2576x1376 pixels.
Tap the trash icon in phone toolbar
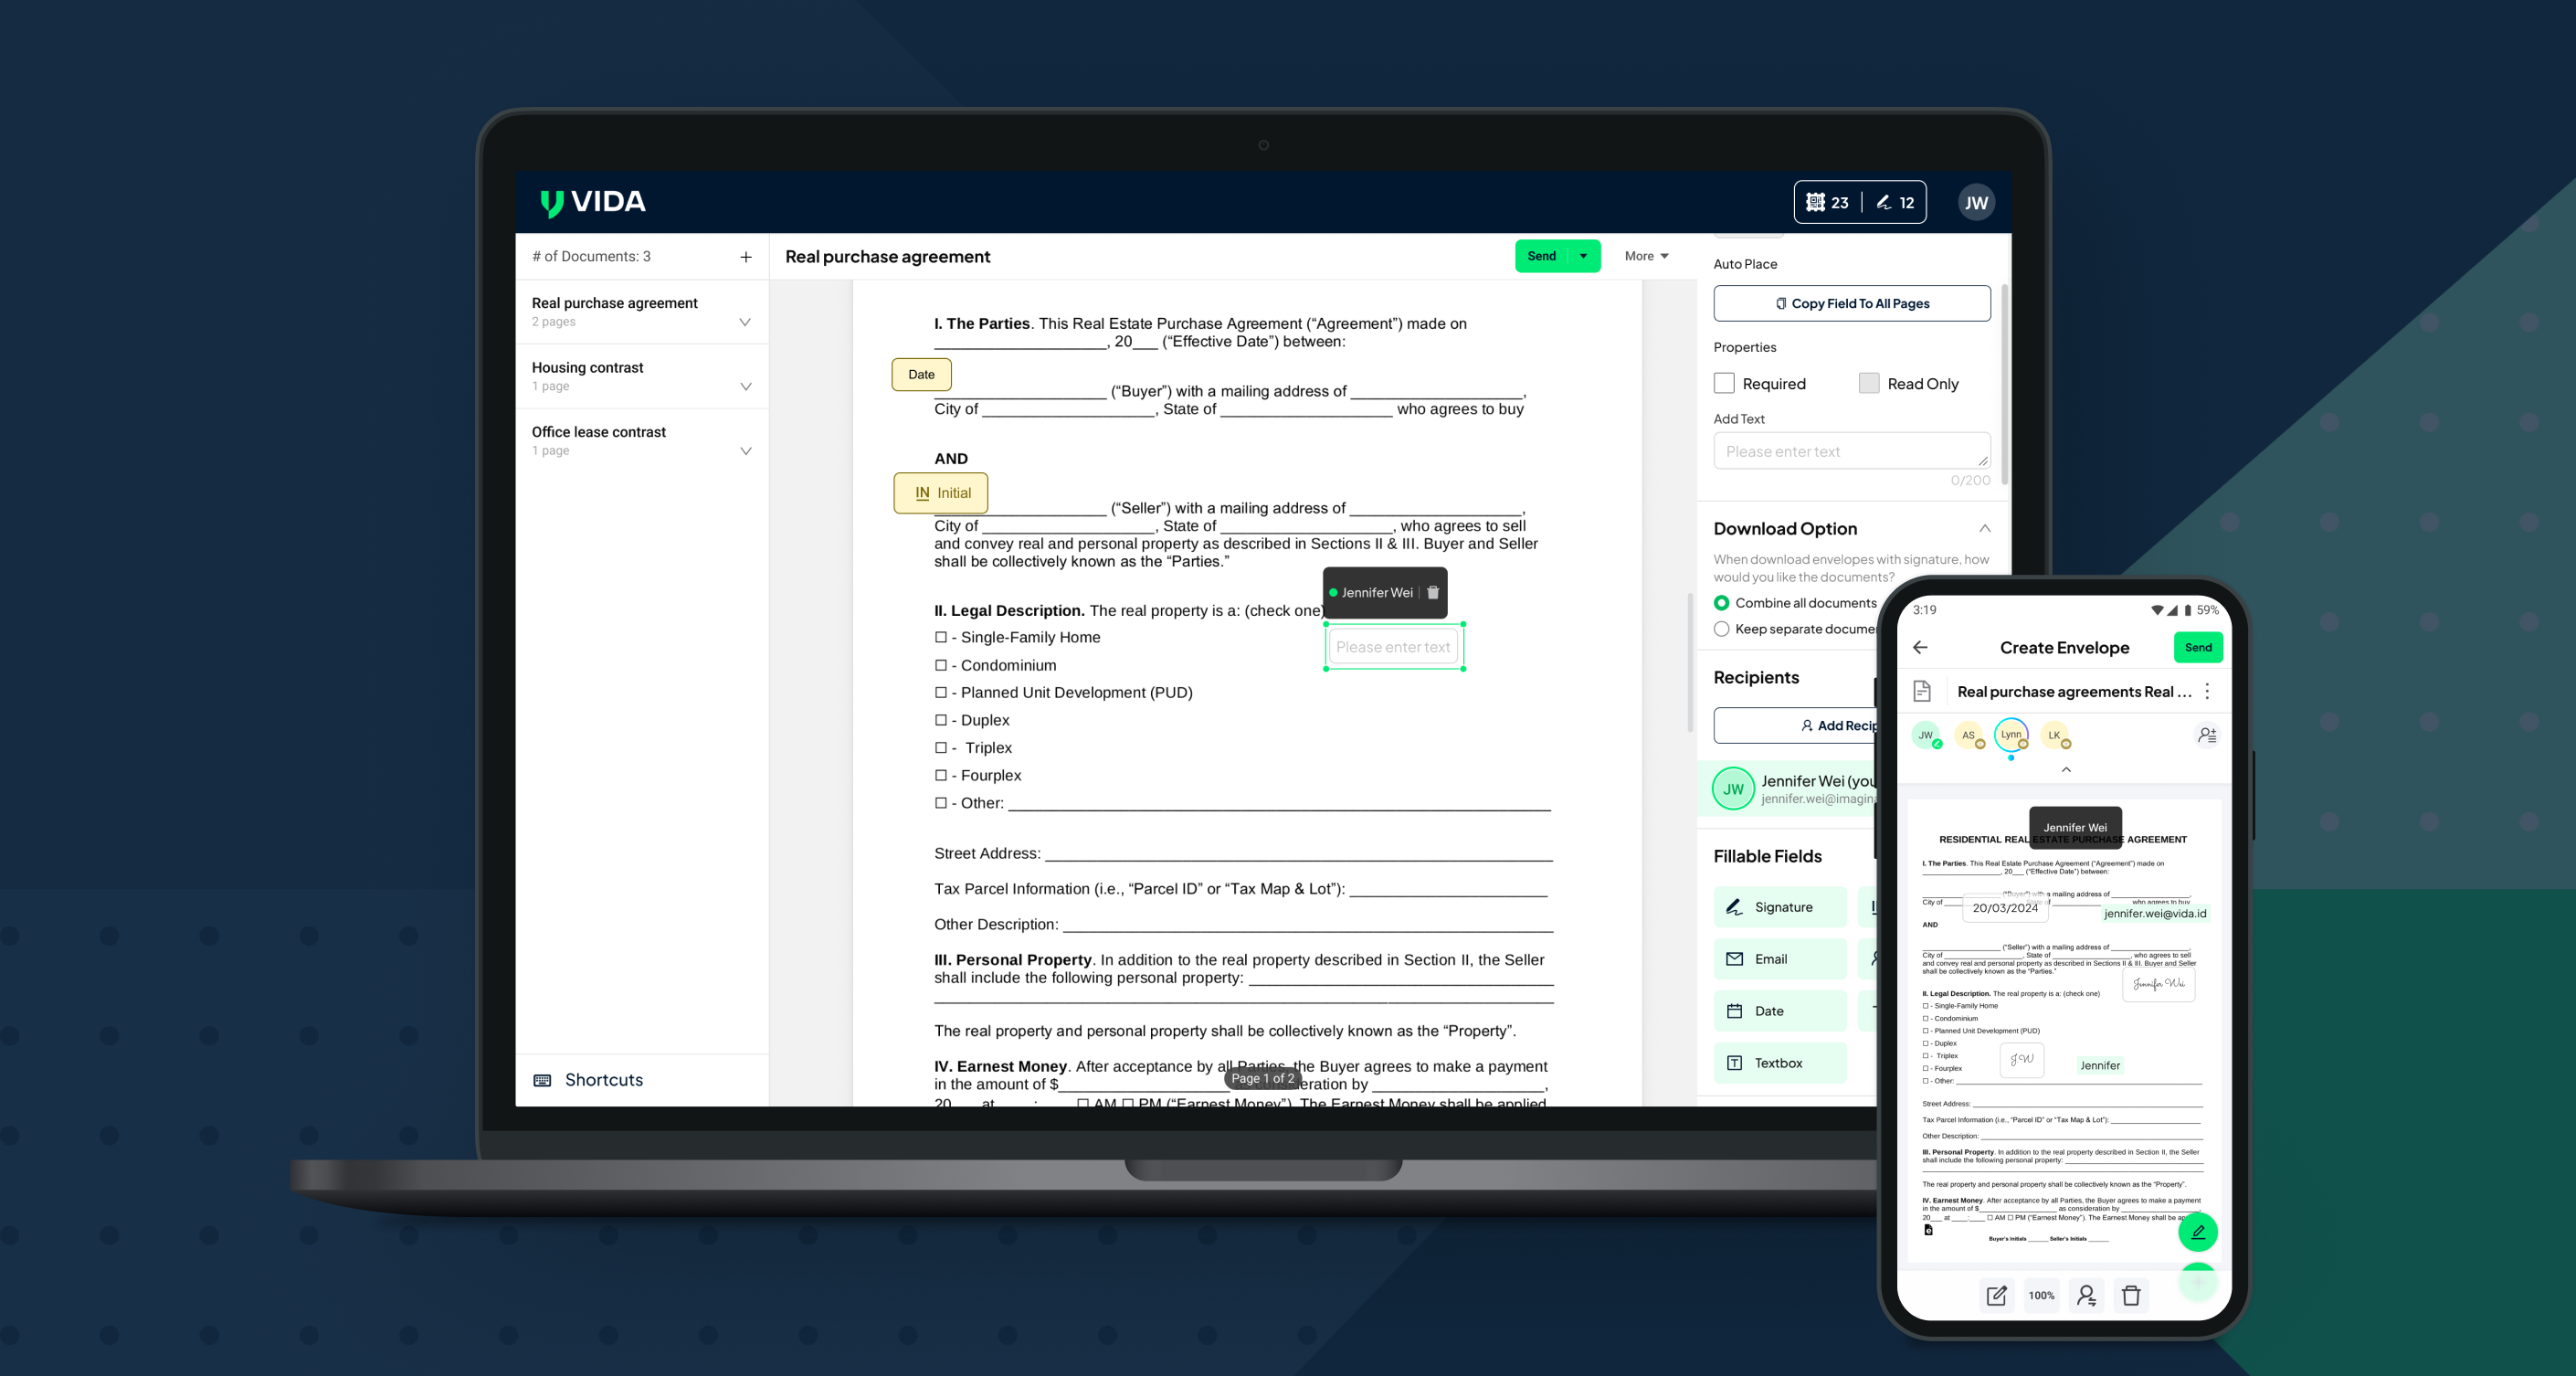[2131, 1296]
